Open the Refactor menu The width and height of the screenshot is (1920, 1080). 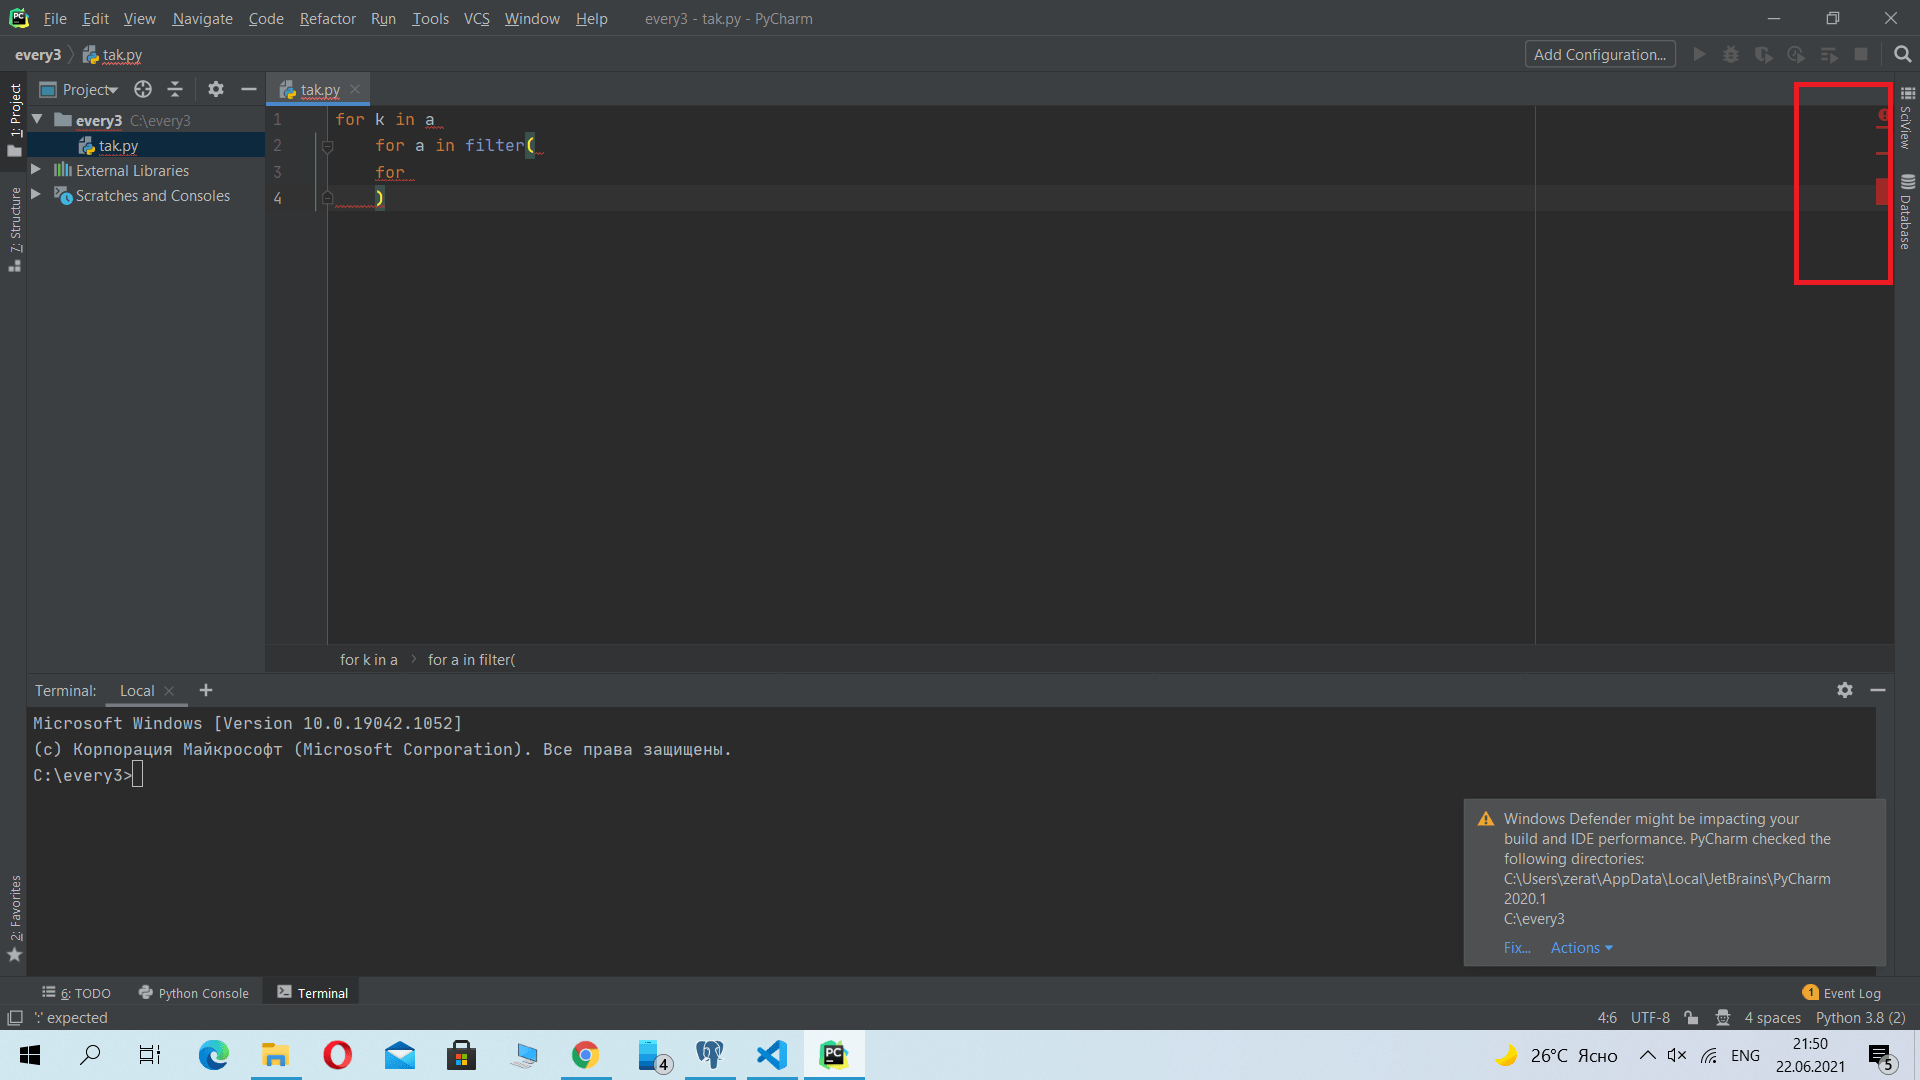coord(327,19)
